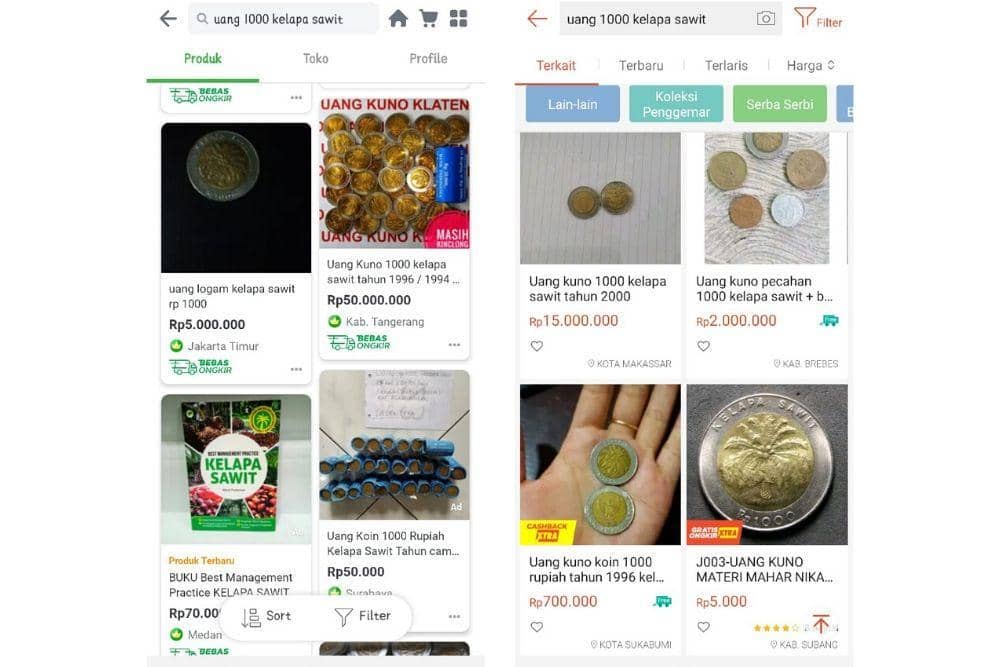Switch to the Terbaru tab
This screenshot has height=667, width=1000.
(x=640, y=65)
